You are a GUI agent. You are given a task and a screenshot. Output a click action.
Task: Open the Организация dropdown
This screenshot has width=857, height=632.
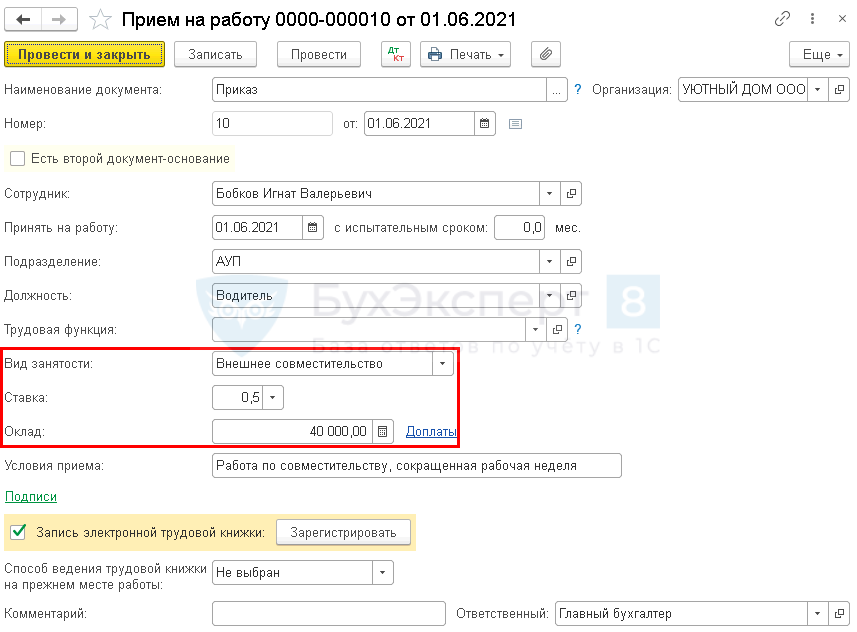coord(817,89)
